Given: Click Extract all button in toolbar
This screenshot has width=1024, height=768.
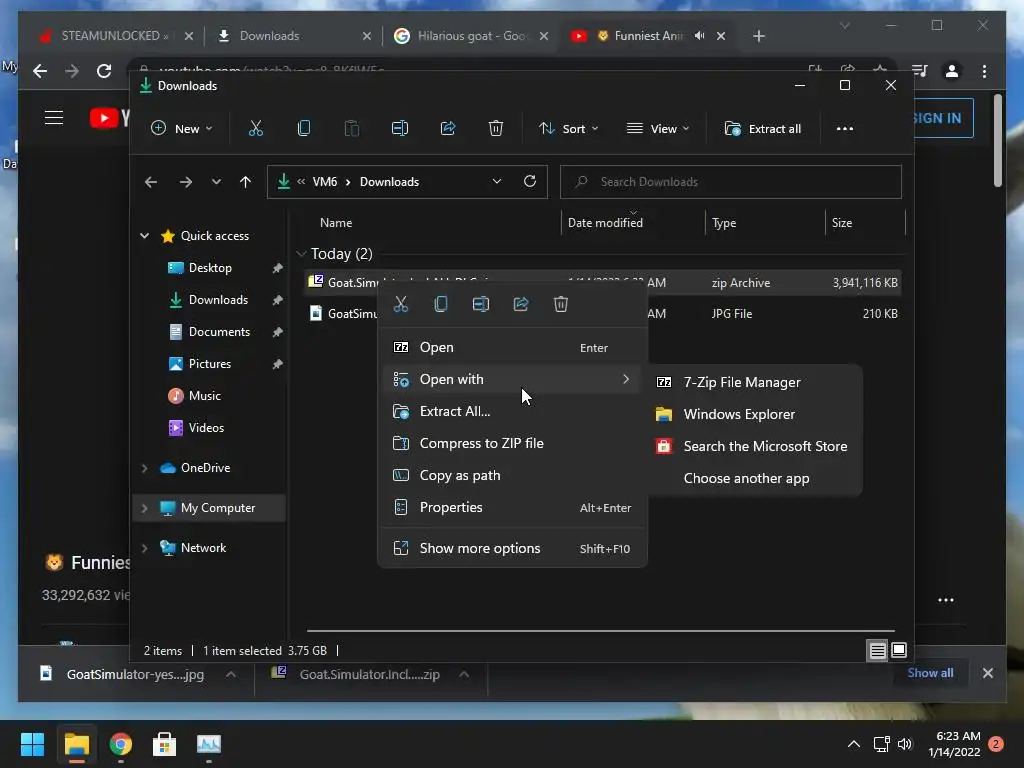Looking at the screenshot, I should (763, 129).
